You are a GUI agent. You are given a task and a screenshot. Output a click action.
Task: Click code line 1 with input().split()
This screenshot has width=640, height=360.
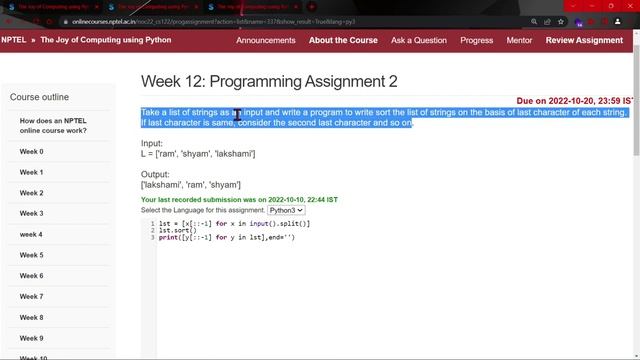pos(234,224)
